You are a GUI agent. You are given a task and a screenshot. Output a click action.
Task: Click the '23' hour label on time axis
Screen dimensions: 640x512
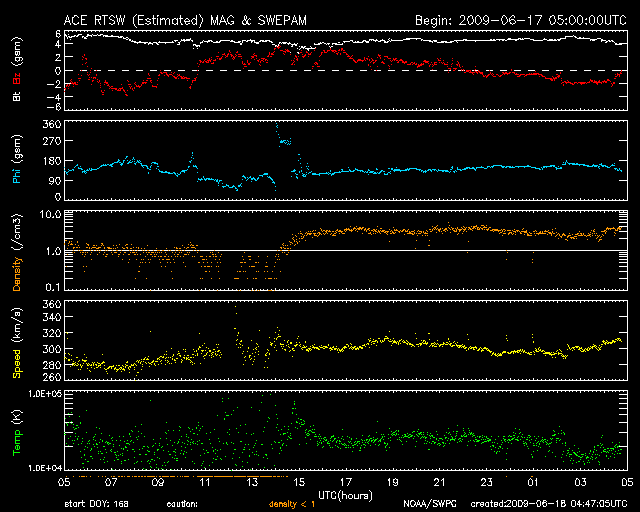click(x=486, y=483)
